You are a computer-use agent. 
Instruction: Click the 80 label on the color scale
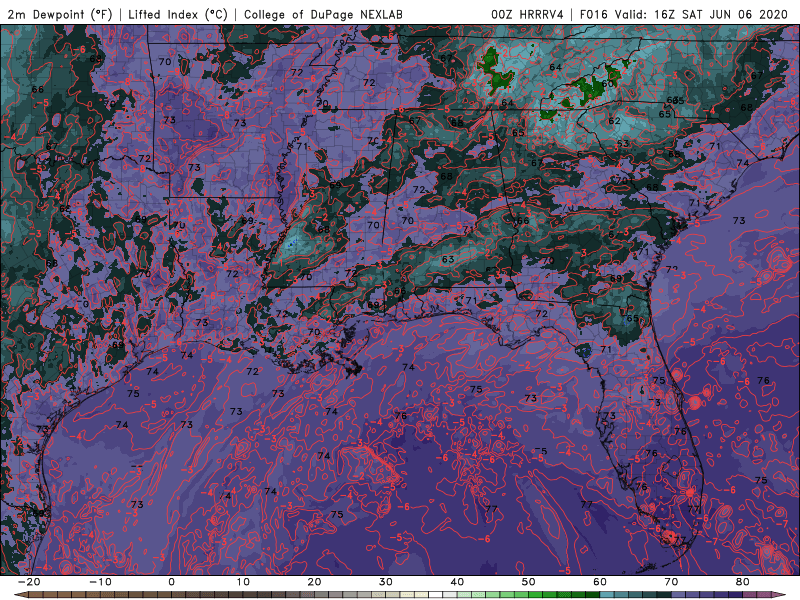pyautogui.click(x=743, y=582)
